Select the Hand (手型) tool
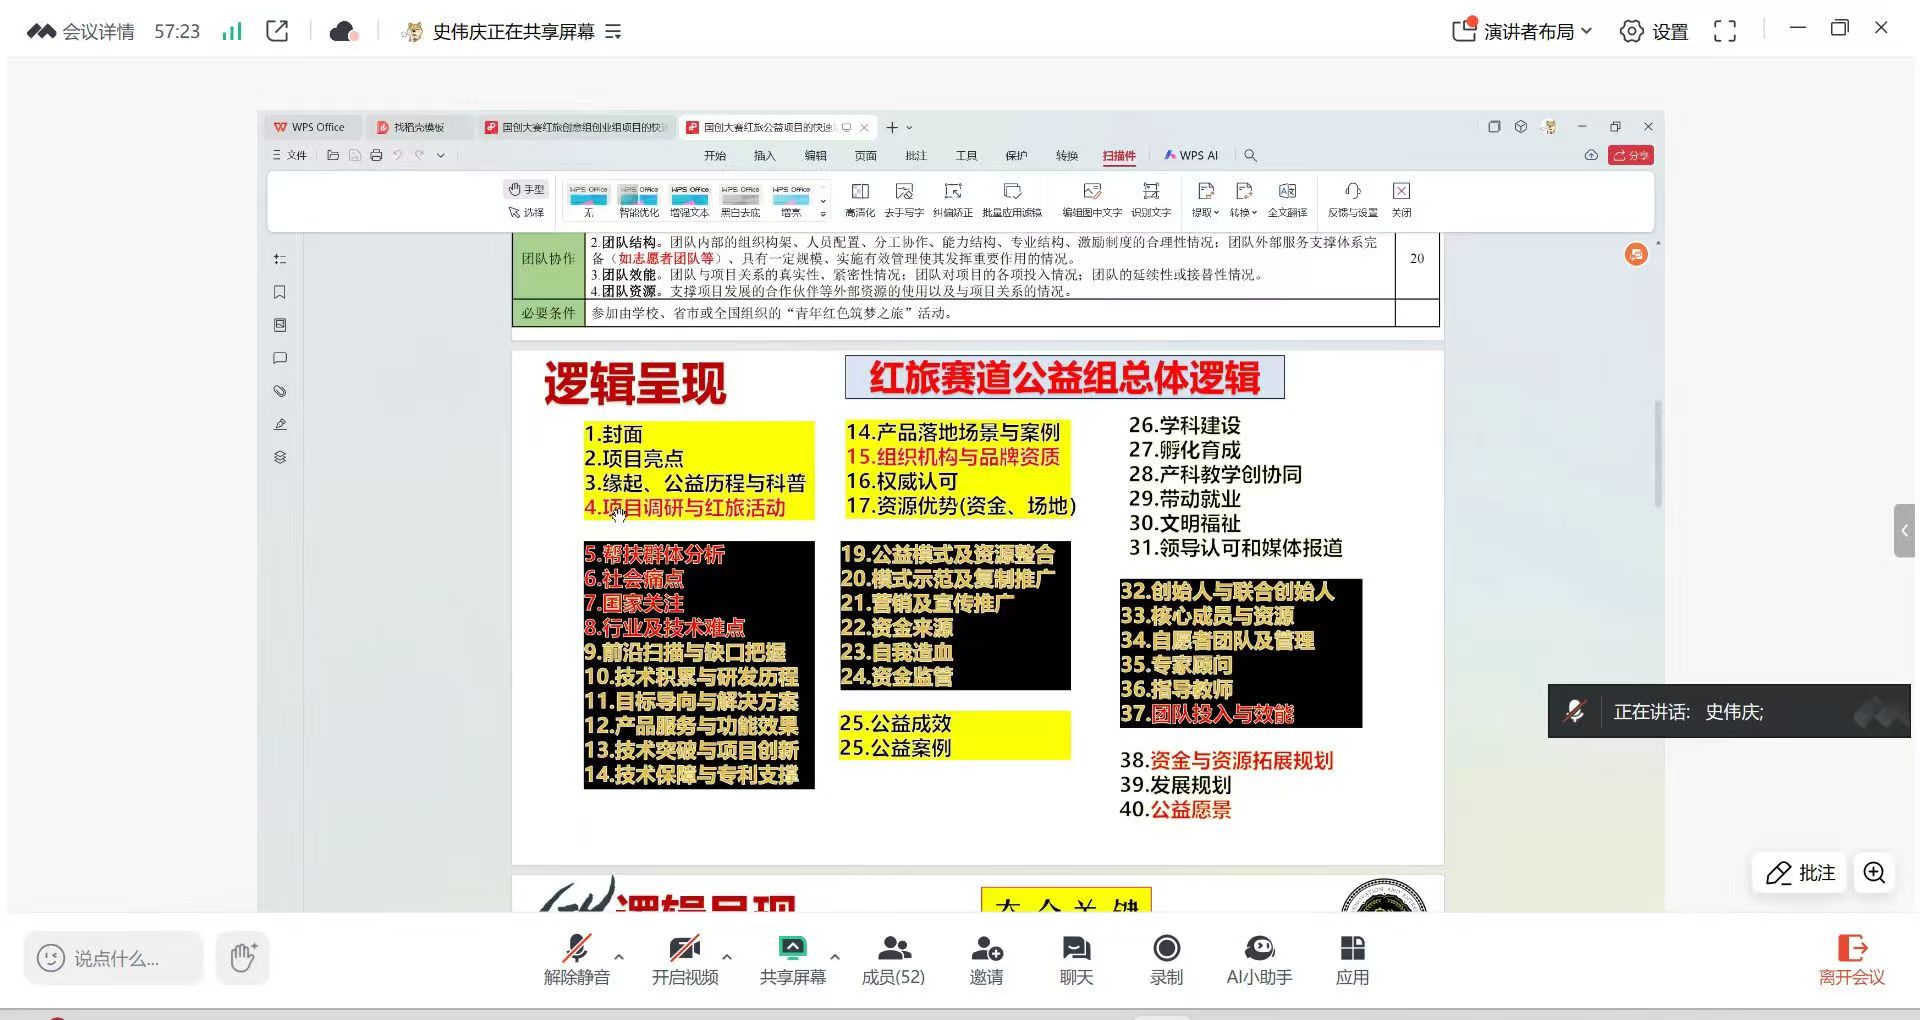 click(527, 188)
